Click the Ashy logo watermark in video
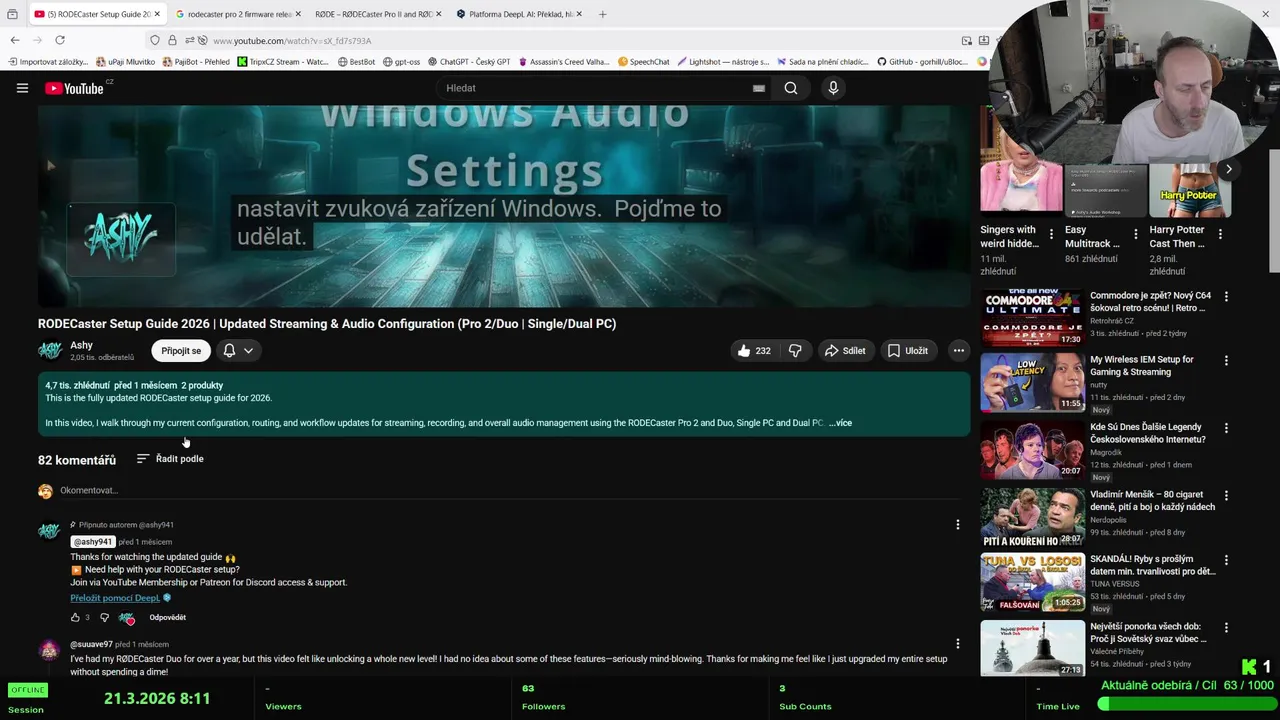The height and width of the screenshot is (720, 1280). (x=121, y=238)
